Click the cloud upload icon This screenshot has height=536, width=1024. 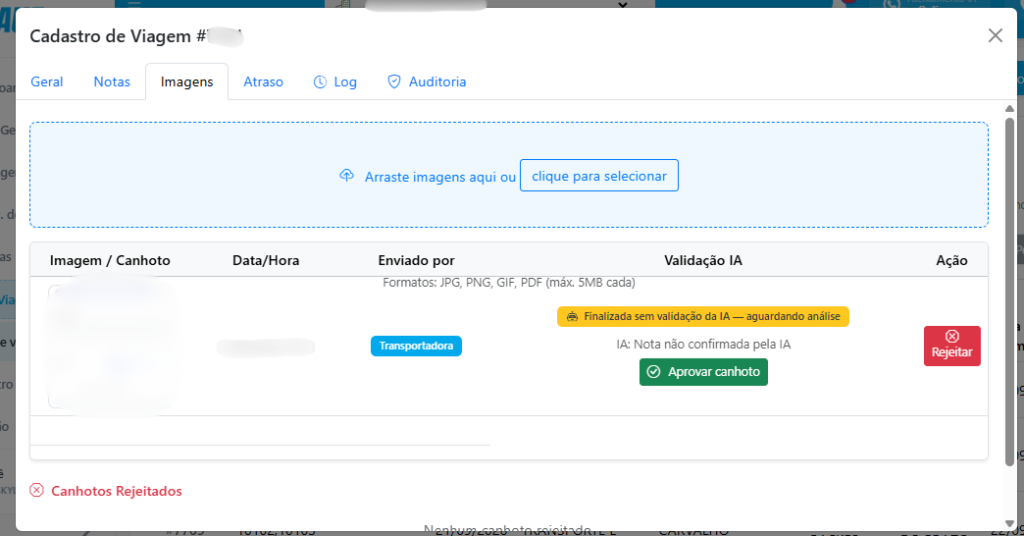(347, 176)
